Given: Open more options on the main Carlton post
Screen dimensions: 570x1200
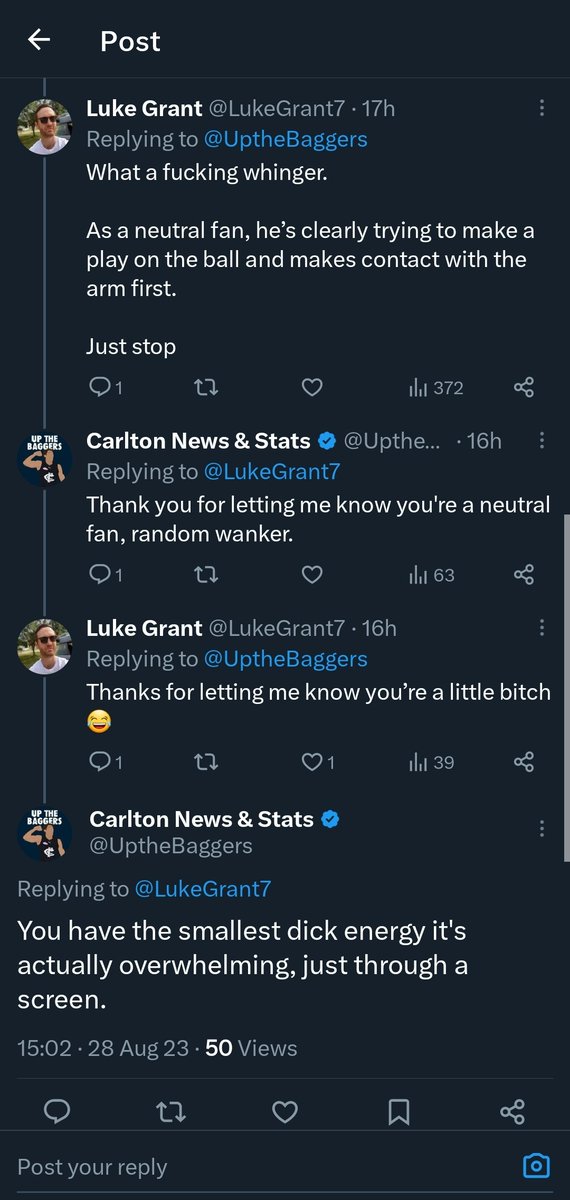Looking at the screenshot, I should pyautogui.click(x=542, y=828).
